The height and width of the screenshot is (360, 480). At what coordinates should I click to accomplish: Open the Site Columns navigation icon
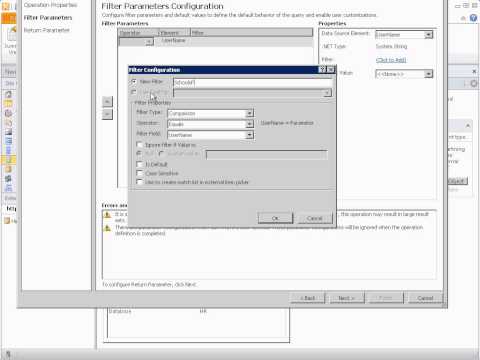click(x=8, y=151)
